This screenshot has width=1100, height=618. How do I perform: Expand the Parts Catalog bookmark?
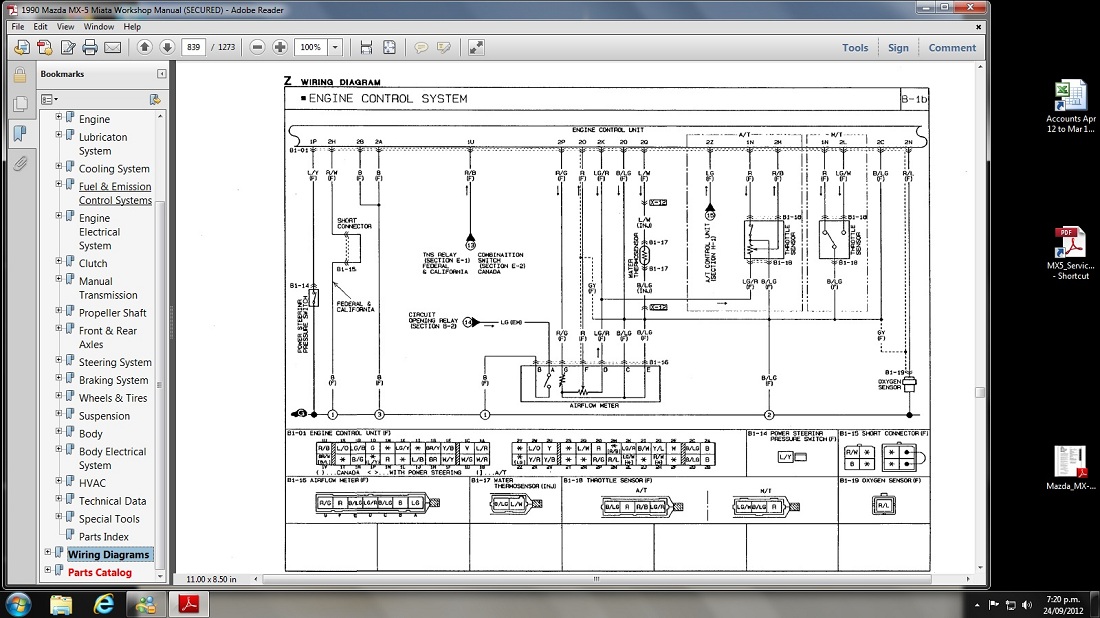(x=47, y=570)
